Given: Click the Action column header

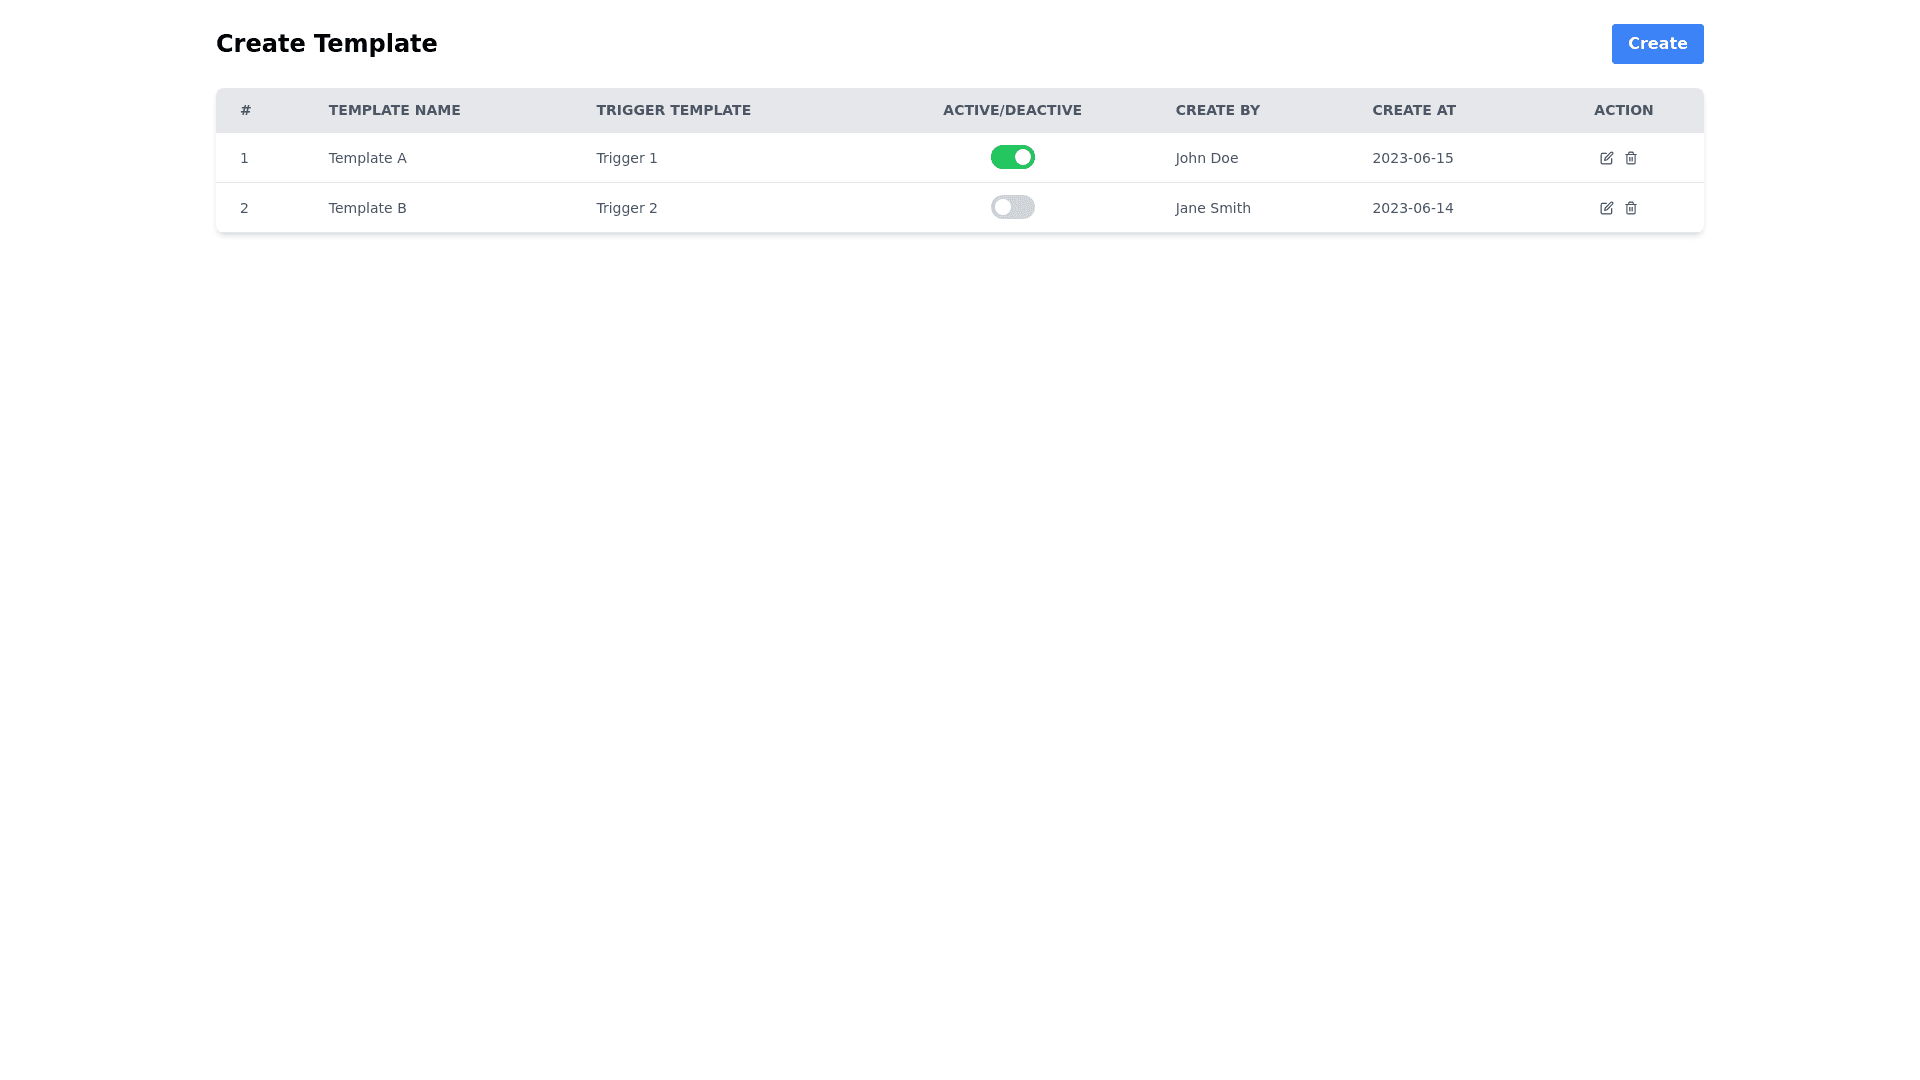Looking at the screenshot, I should pos(1623,110).
